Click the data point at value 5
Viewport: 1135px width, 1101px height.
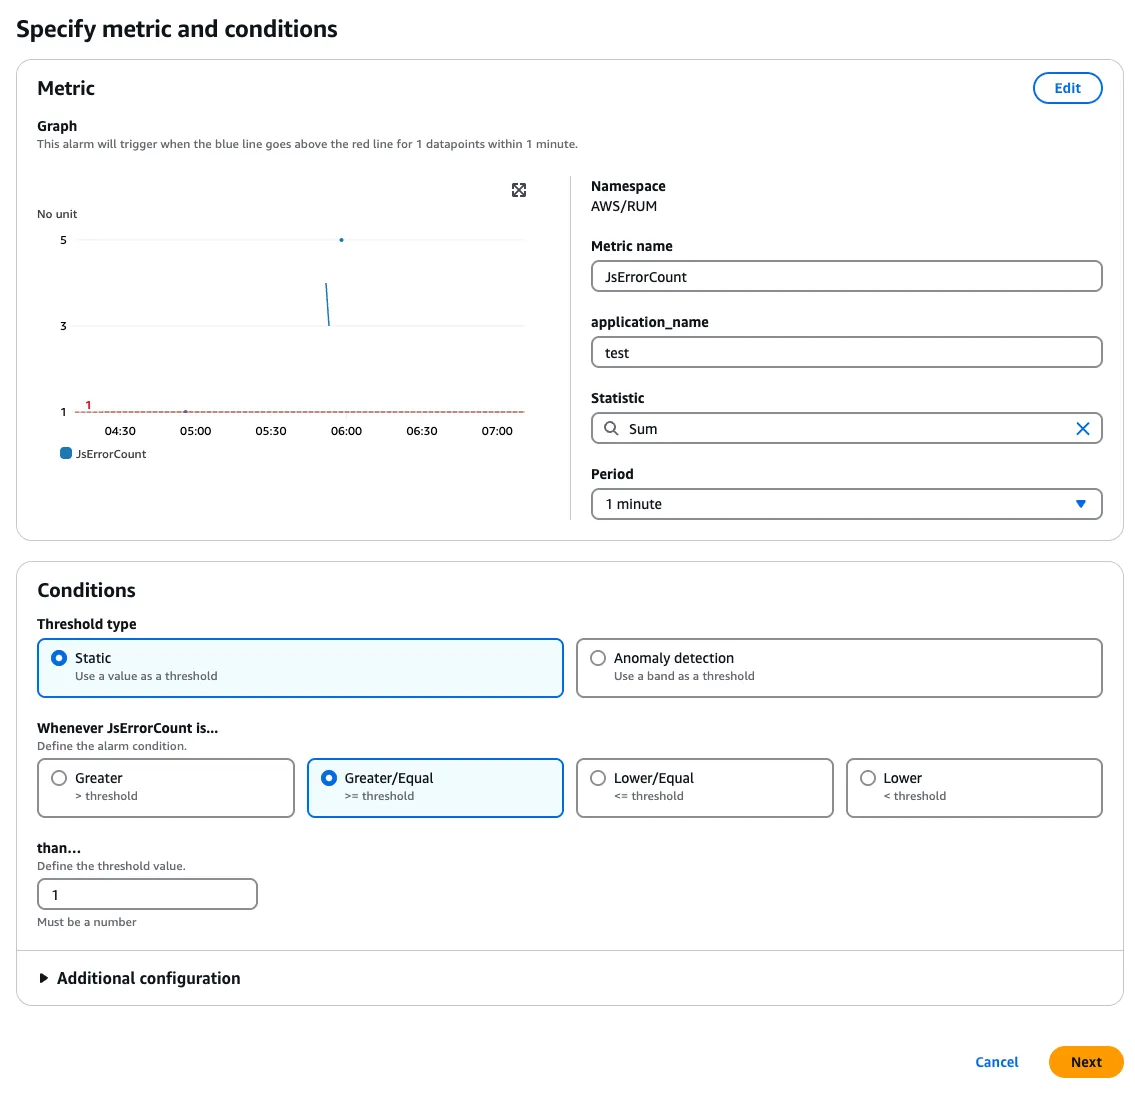click(342, 240)
